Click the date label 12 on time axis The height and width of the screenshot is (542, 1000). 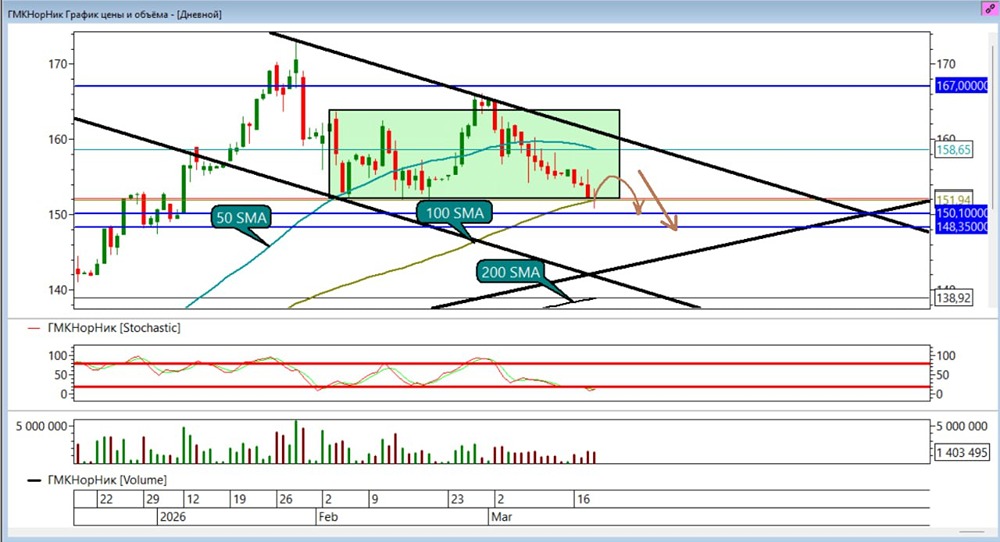(193, 499)
